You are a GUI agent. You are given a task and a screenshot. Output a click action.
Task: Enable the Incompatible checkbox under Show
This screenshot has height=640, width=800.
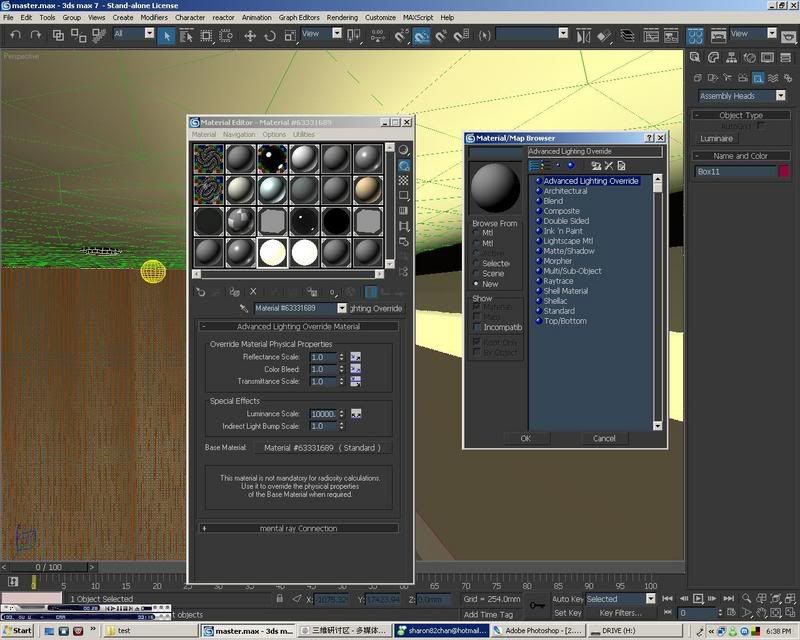(477, 327)
